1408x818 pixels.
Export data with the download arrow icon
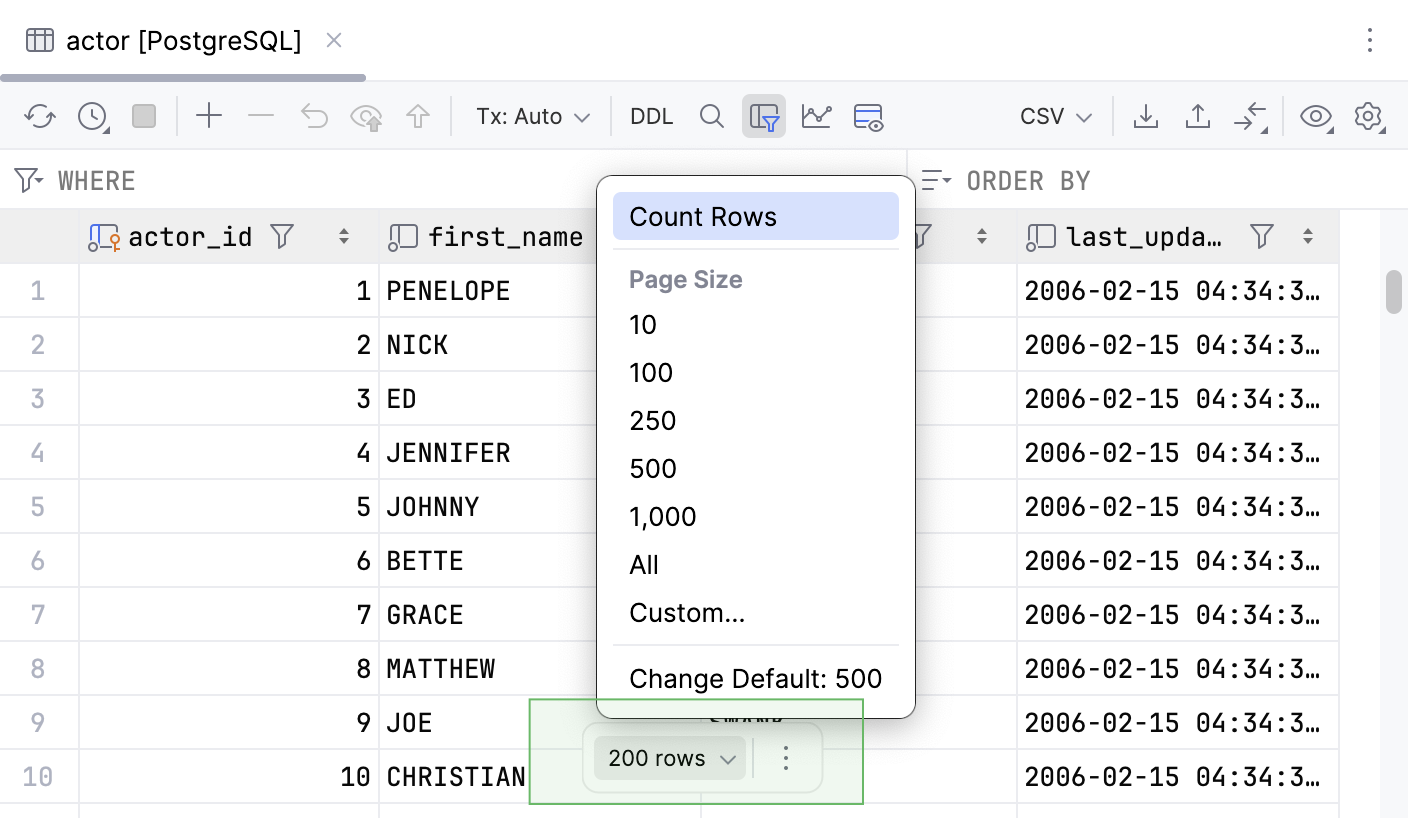click(1146, 116)
